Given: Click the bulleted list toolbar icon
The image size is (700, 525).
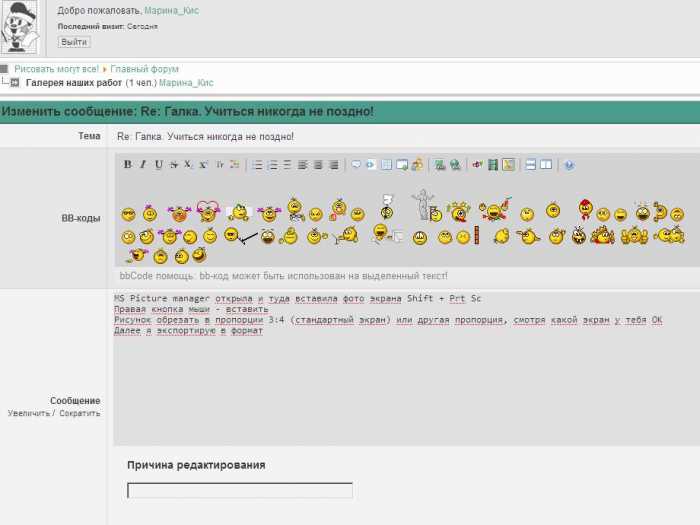Looking at the screenshot, I should [x=257, y=165].
